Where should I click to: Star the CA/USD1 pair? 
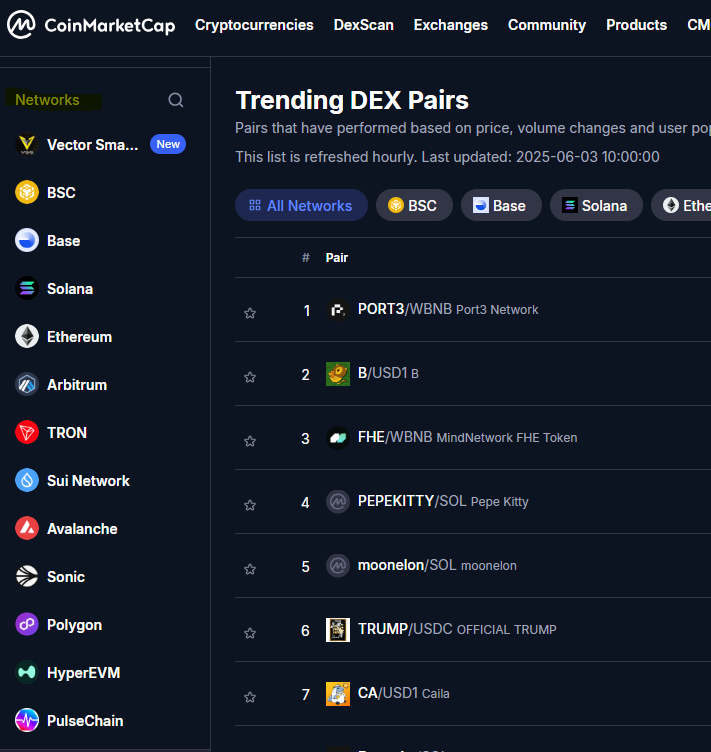click(250, 697)
